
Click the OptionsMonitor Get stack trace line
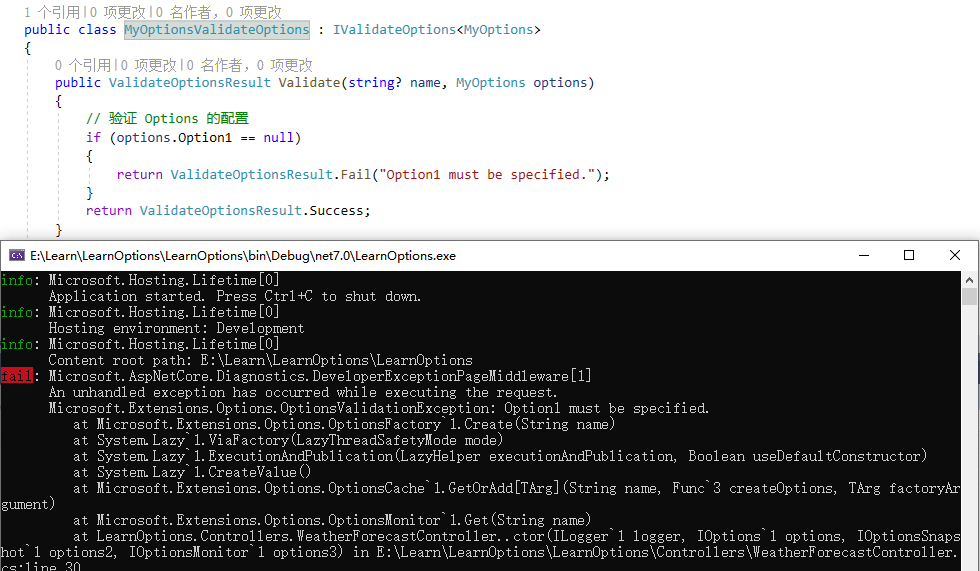(332, 520)
